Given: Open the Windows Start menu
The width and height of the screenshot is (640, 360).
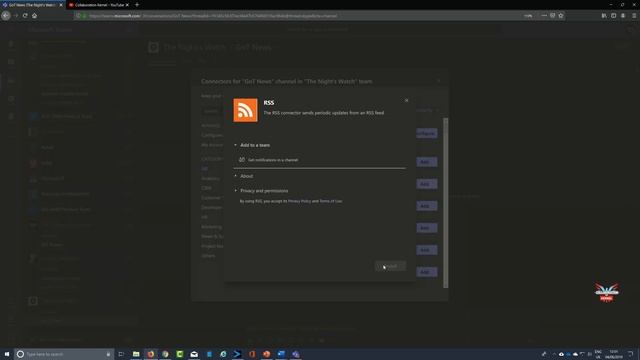Looking at the screenshot, I should (7, 354).
